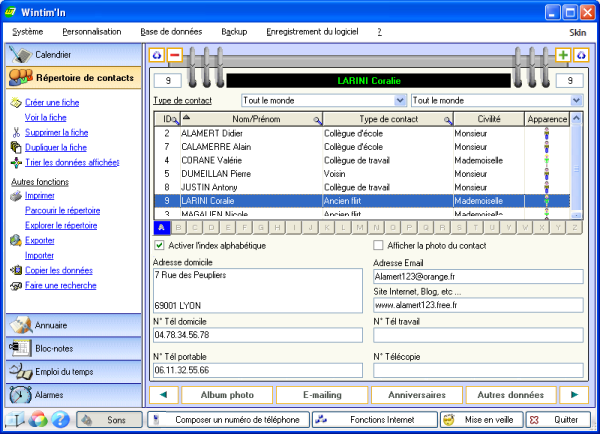Open the Skin menu

[x=577, y=33]
